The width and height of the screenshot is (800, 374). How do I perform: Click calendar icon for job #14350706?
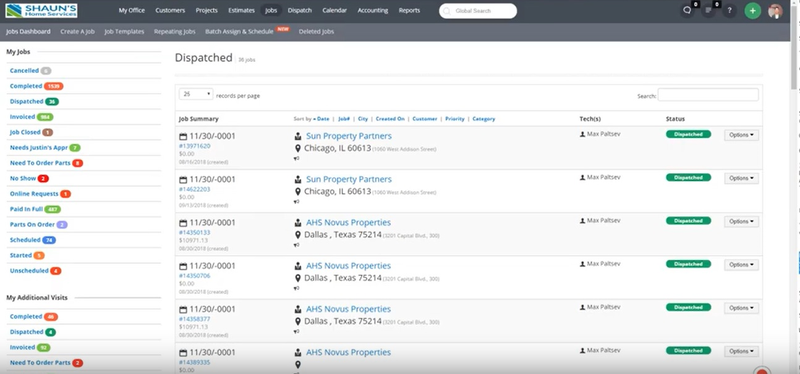[x=183, y=266]
